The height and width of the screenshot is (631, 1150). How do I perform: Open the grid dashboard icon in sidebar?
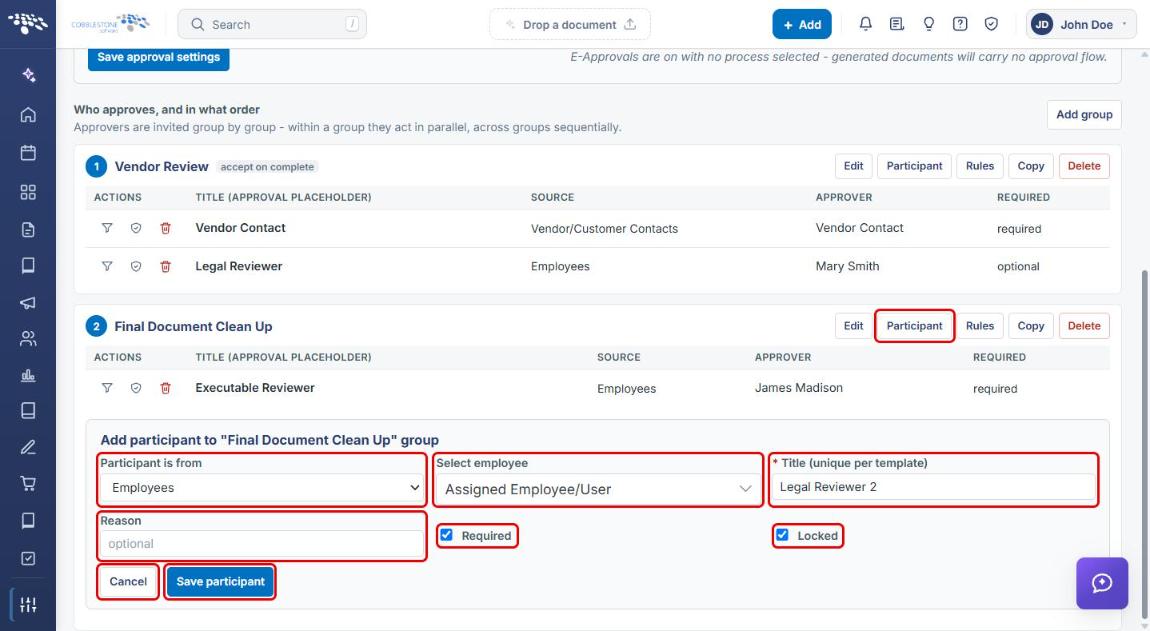pyautogui.click(x=28, y=192)
